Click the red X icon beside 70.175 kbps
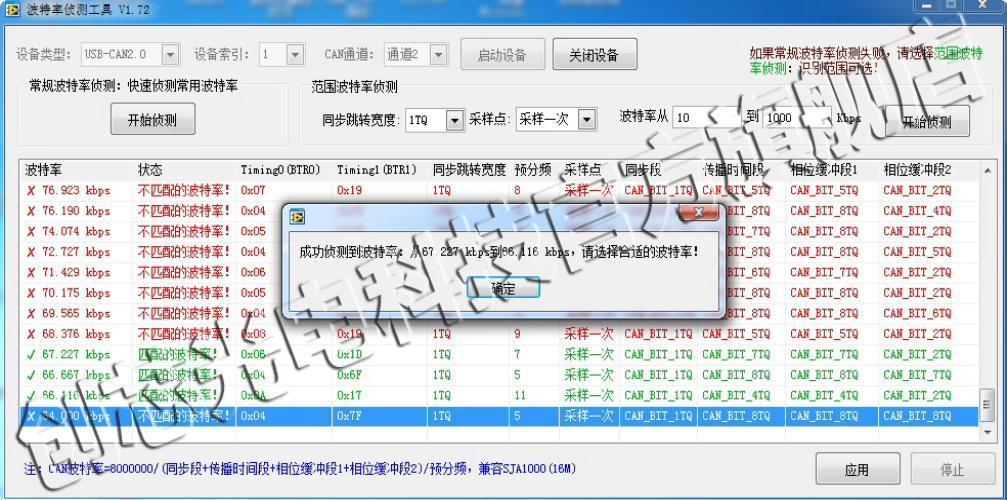1007x500 pixels. (x=31, y=293)
